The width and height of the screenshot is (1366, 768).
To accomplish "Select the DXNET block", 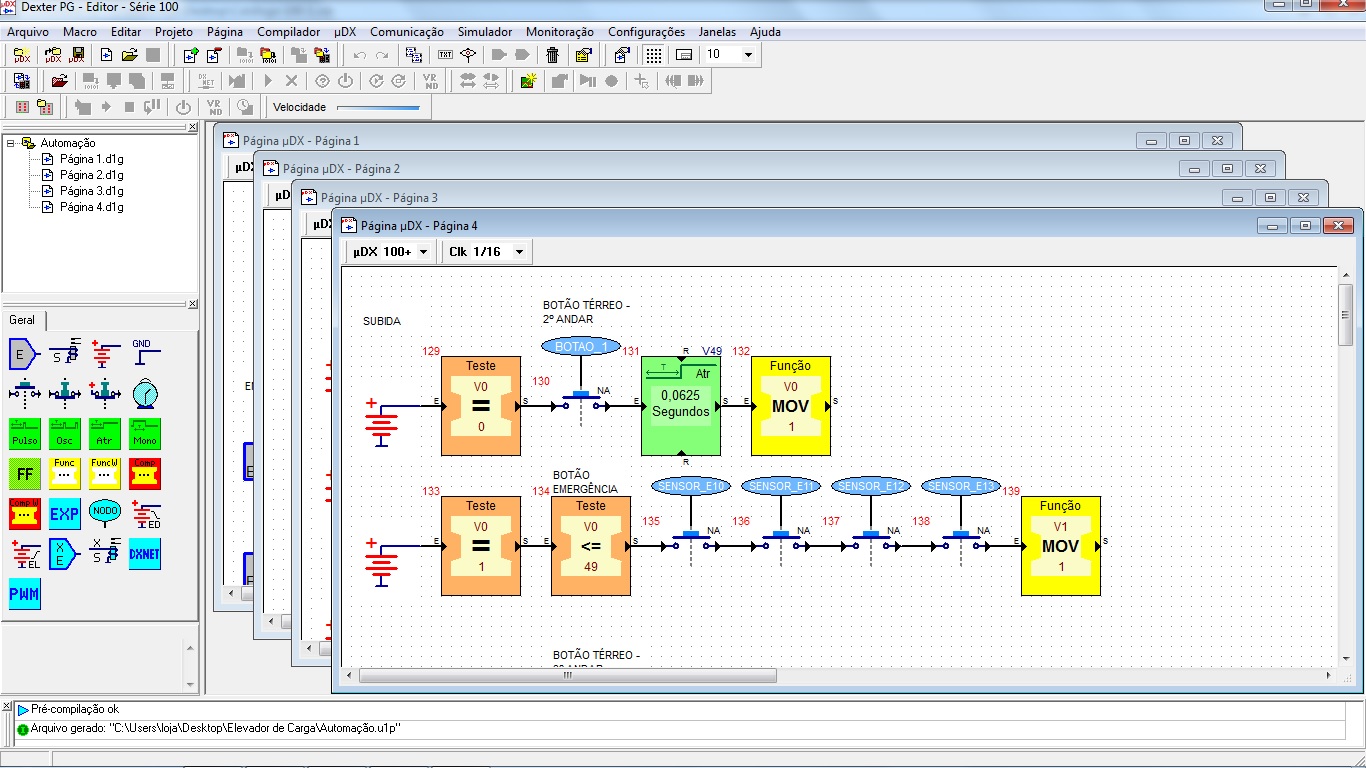I will (144, 553).
